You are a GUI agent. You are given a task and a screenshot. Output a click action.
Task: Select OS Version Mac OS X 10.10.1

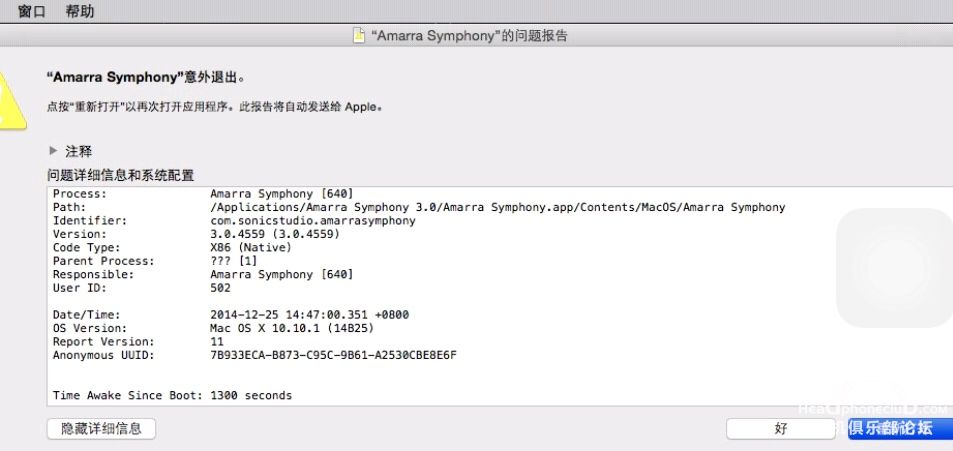[292, 328]
